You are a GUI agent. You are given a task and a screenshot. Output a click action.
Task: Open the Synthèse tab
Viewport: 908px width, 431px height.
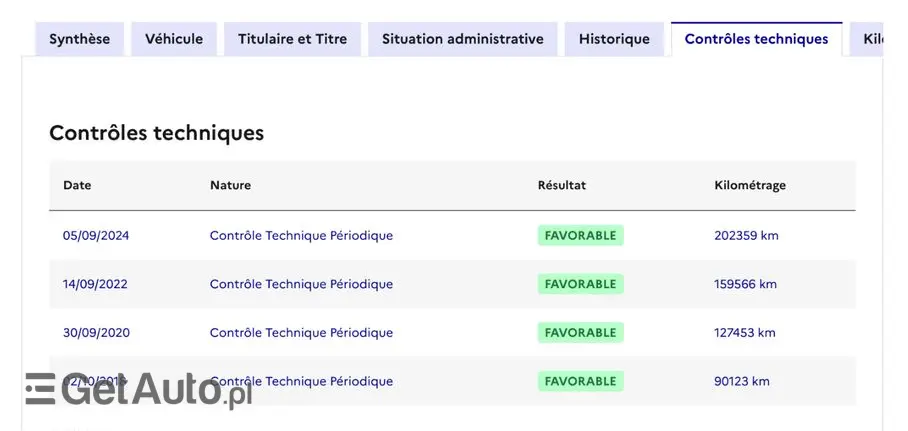(x=80, y=39)
